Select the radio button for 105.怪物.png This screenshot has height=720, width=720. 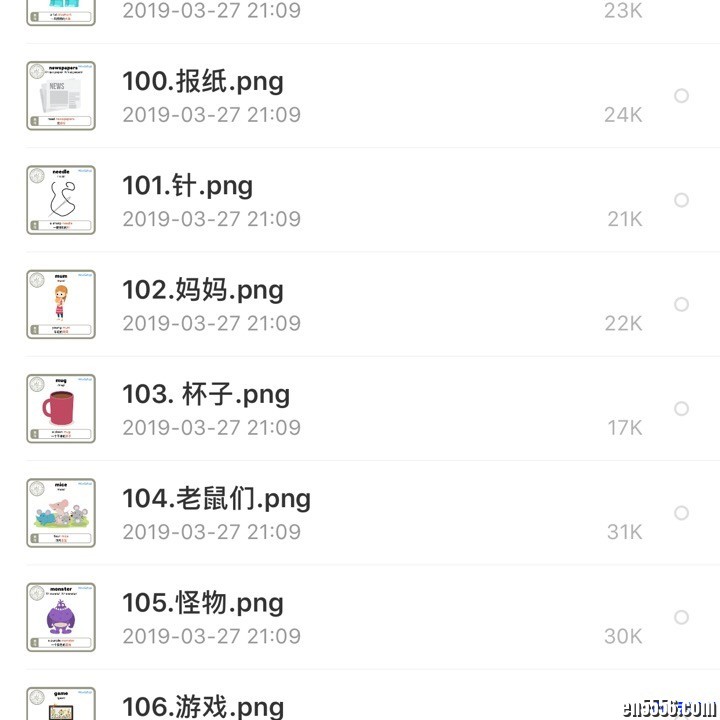tap(681, 617)
